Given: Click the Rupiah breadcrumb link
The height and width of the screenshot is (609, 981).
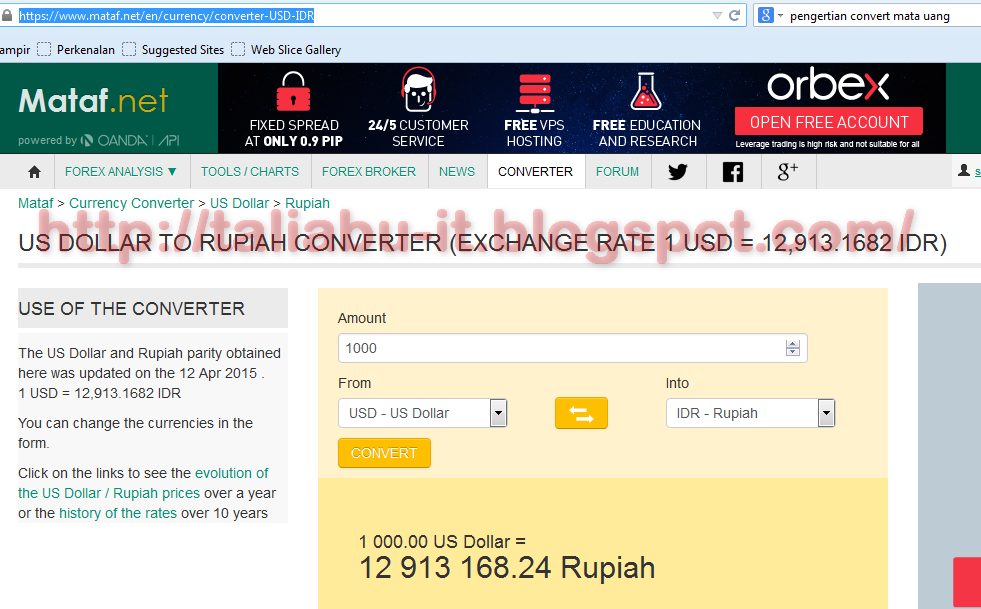Looking at the screenshot, I should pyautogui.click(x=307, y=203).
